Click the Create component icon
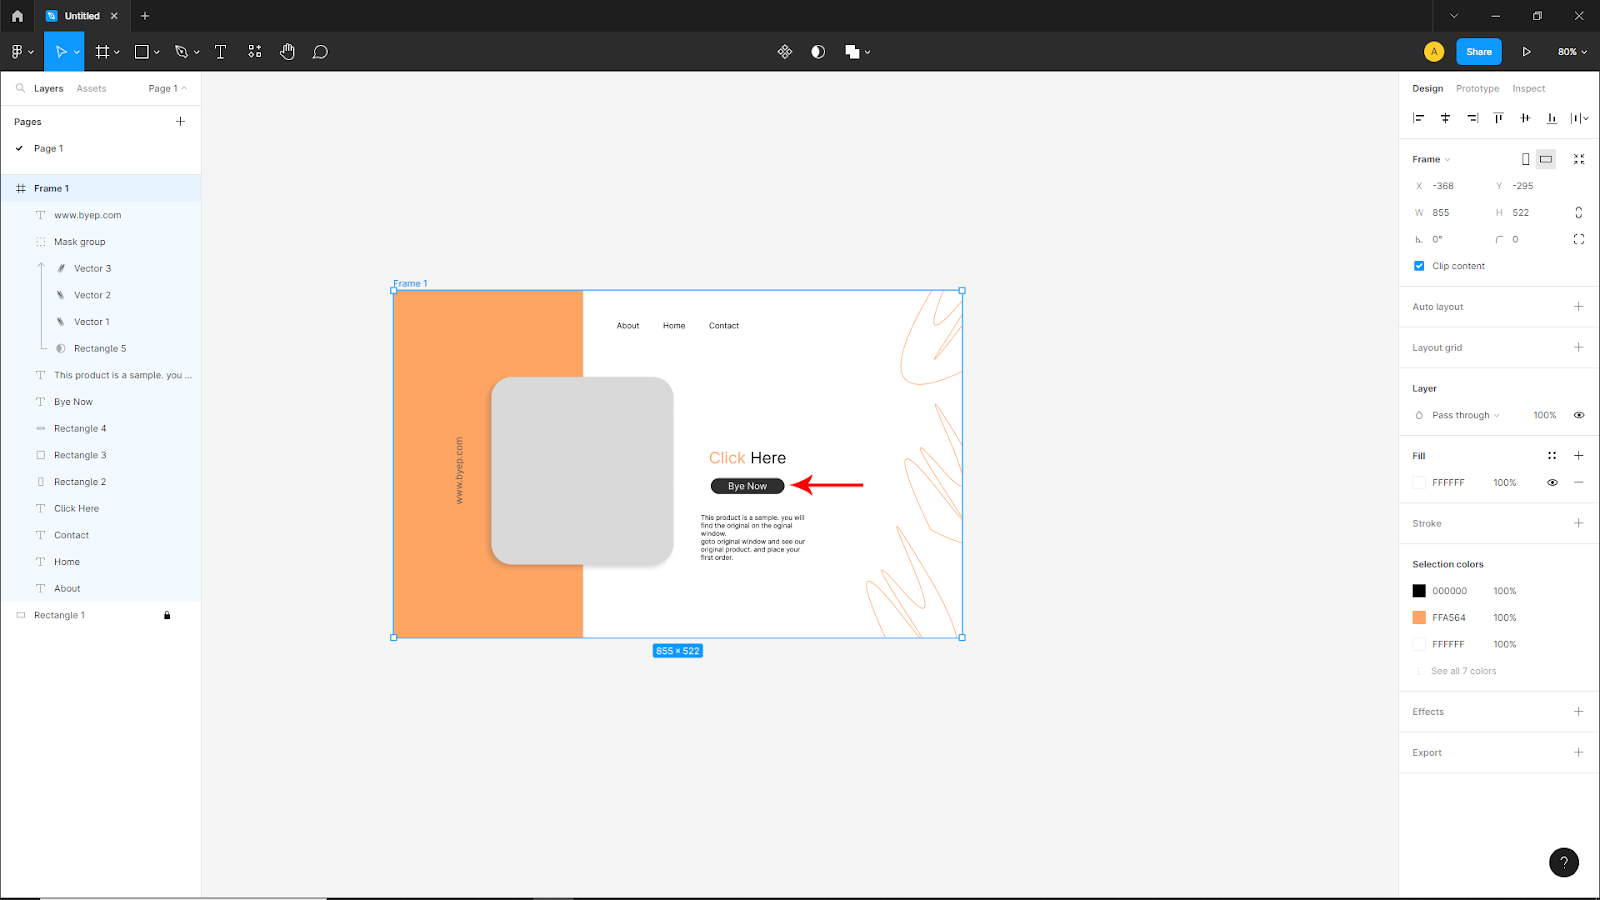Screen dimensions: 1600x900 point(785,52)
